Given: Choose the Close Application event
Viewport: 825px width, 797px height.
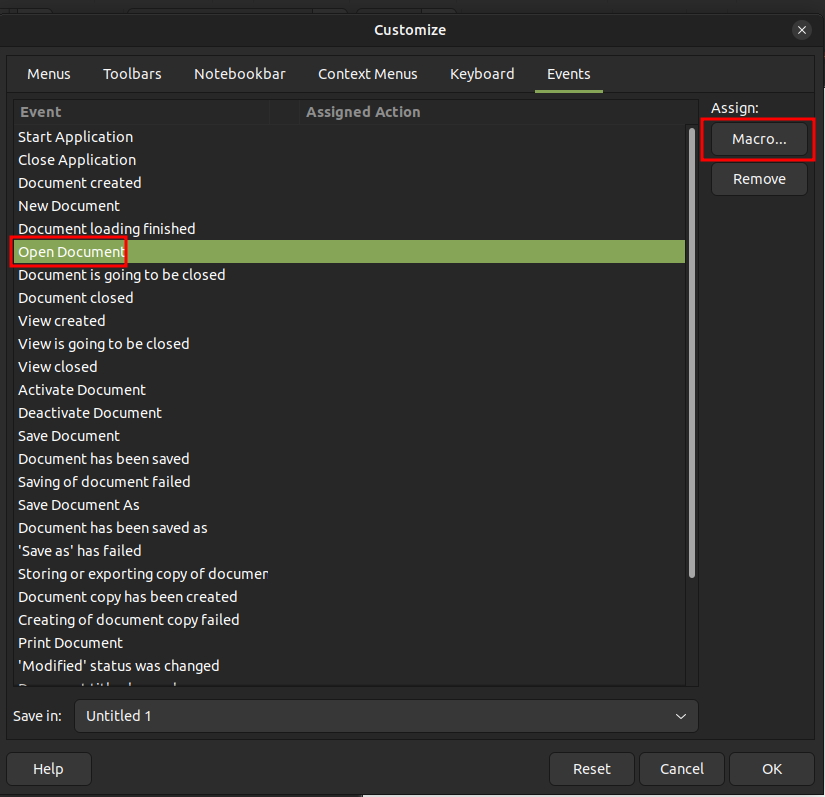Looking at the screenshot, I should 77,160.
